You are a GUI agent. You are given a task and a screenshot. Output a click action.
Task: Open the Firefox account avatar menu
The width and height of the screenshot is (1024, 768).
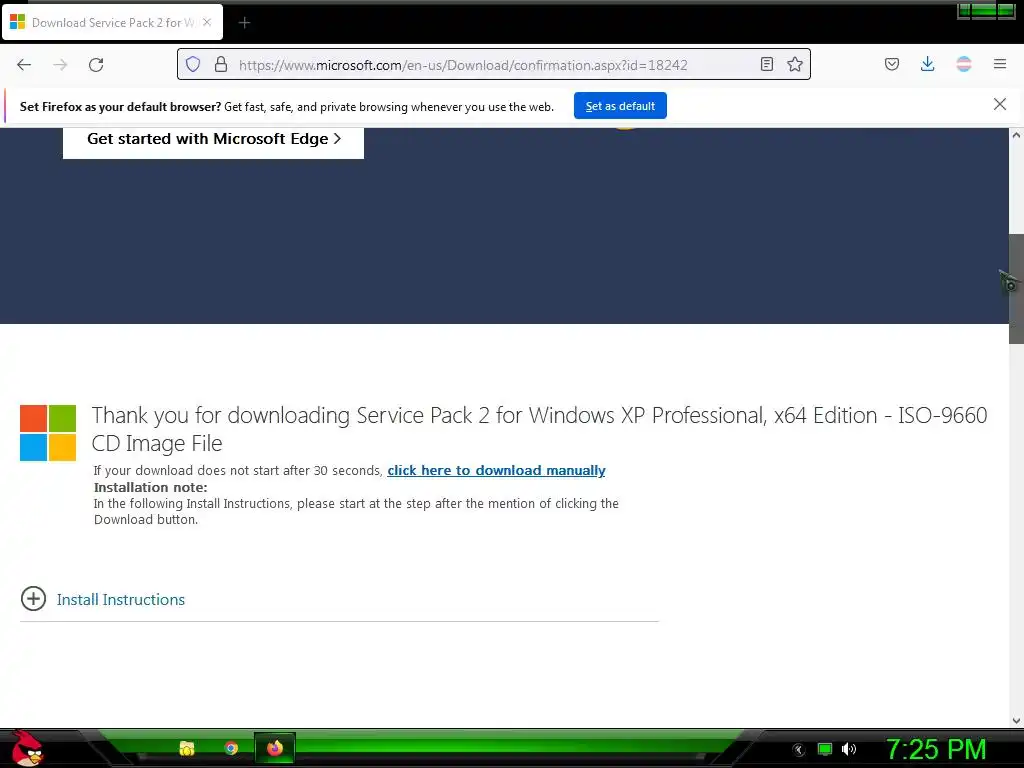click(964, 64)
